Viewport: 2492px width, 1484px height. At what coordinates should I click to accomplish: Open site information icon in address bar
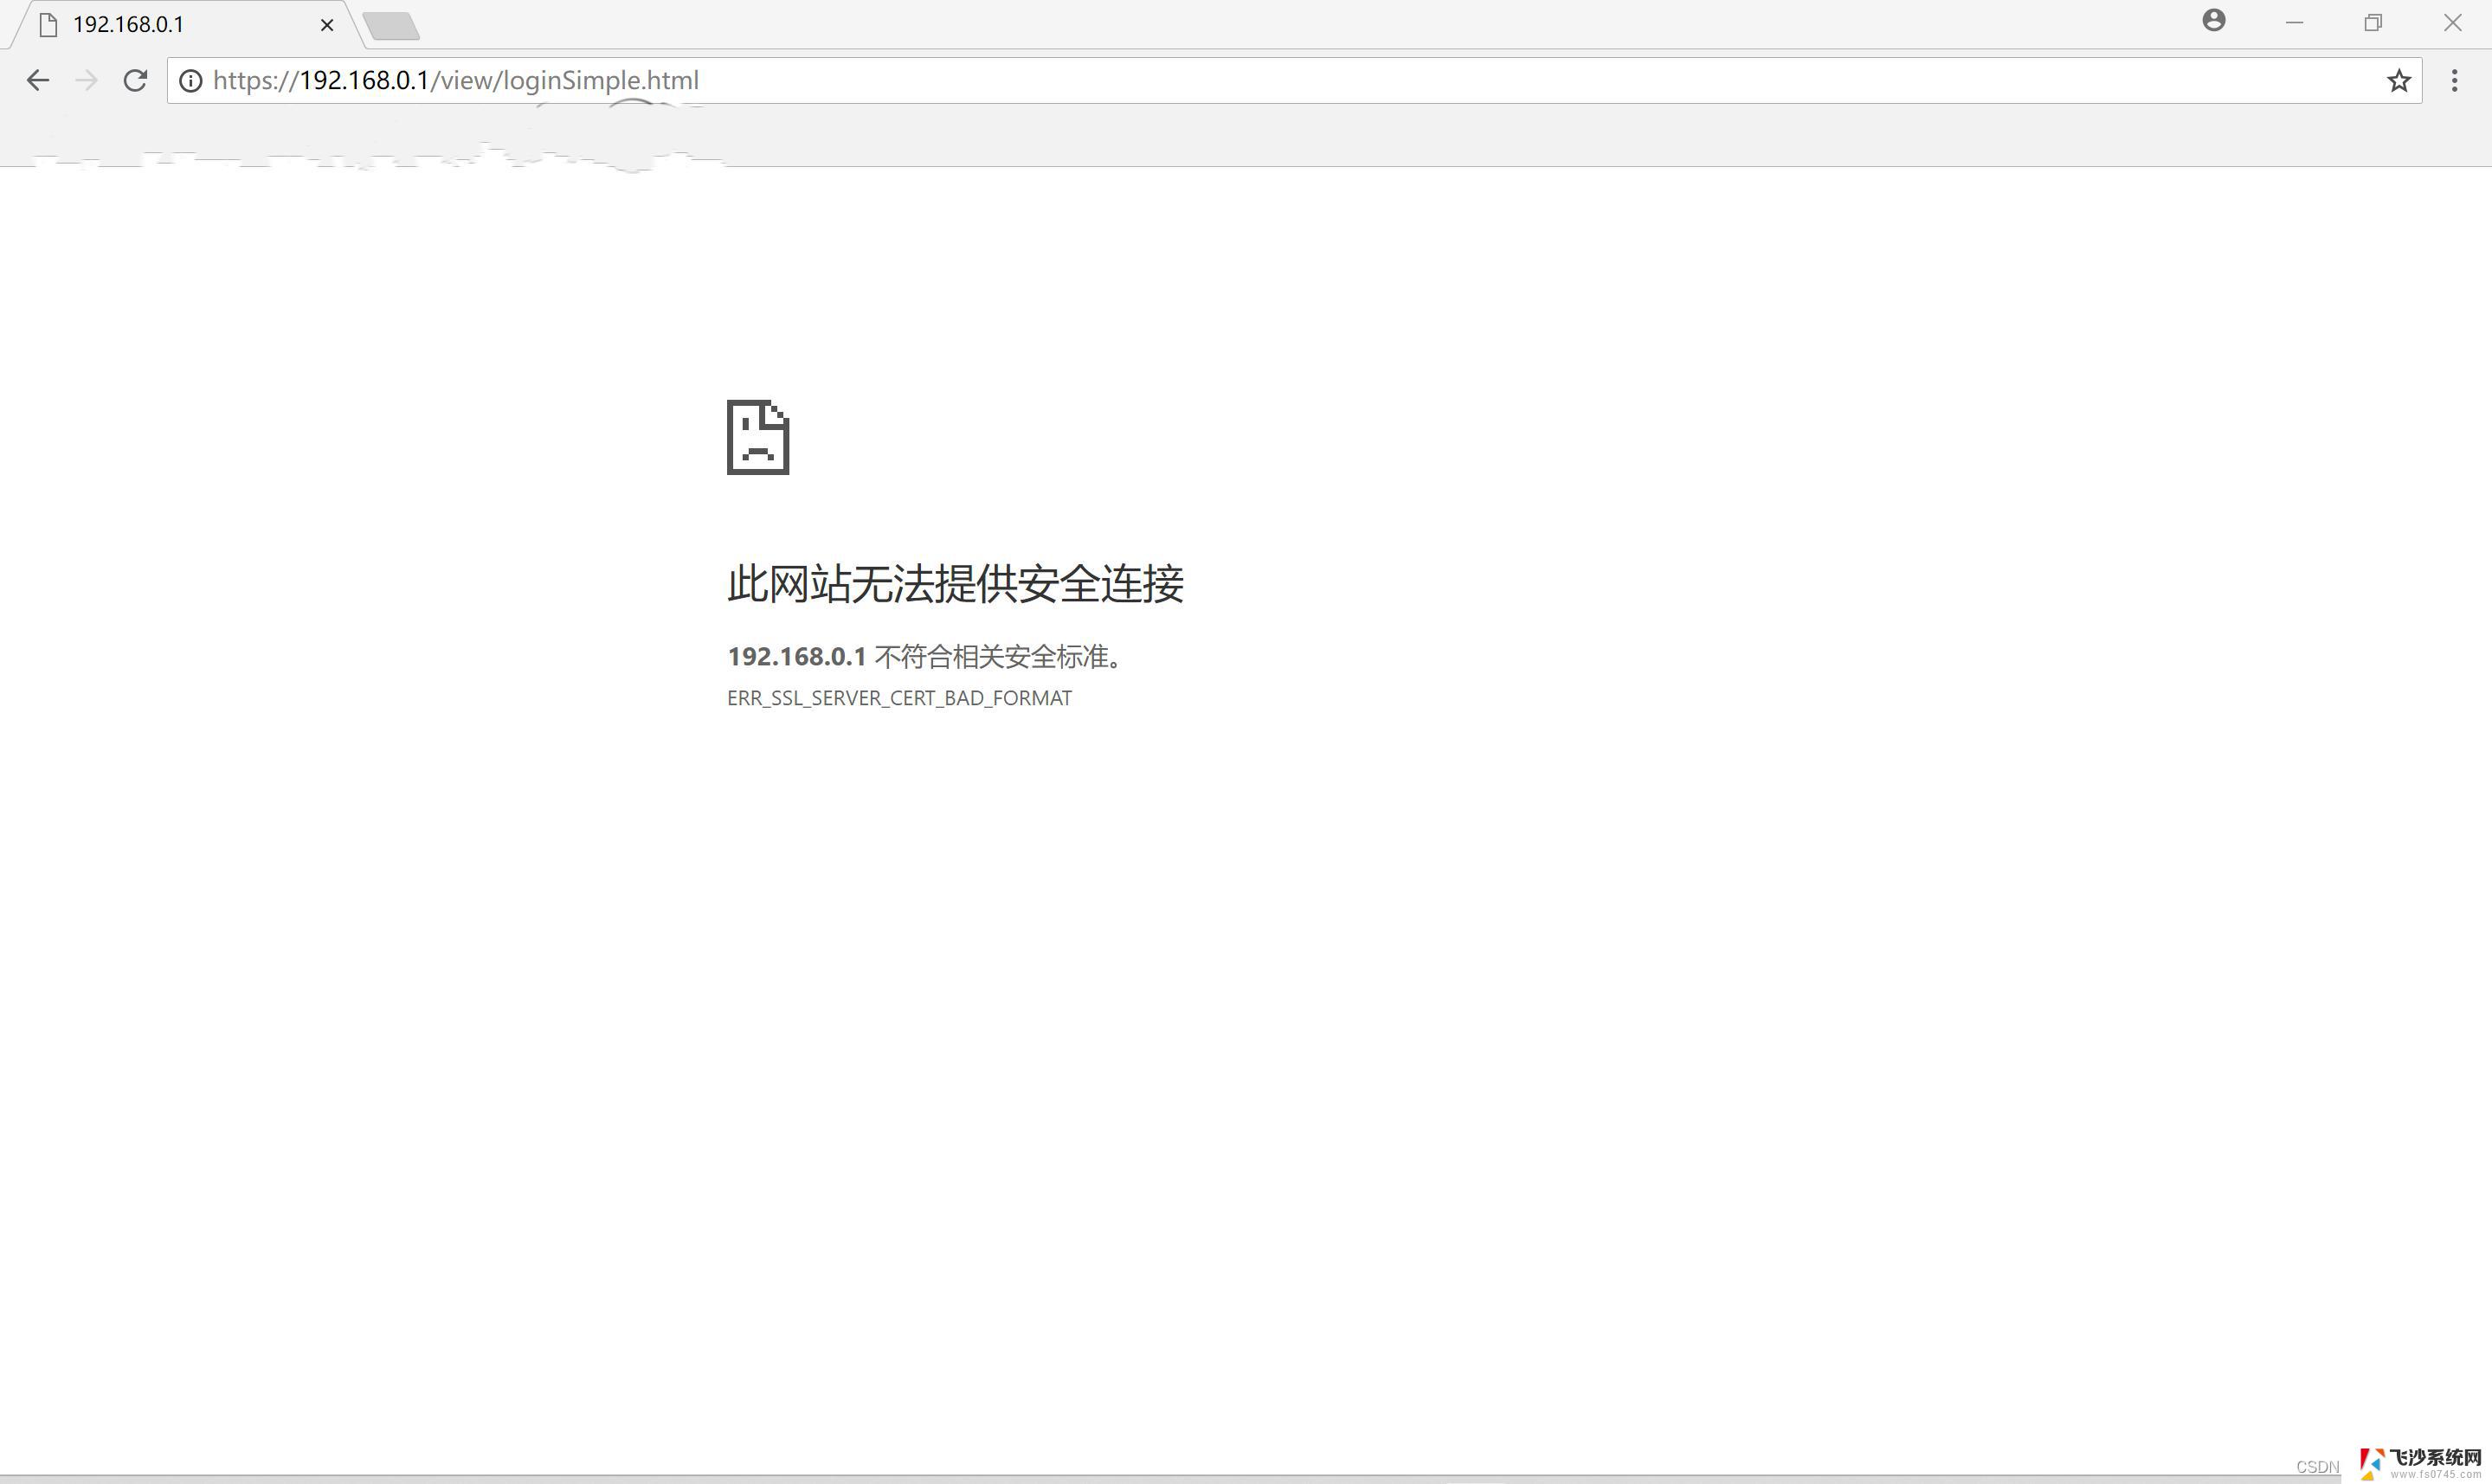190,80
